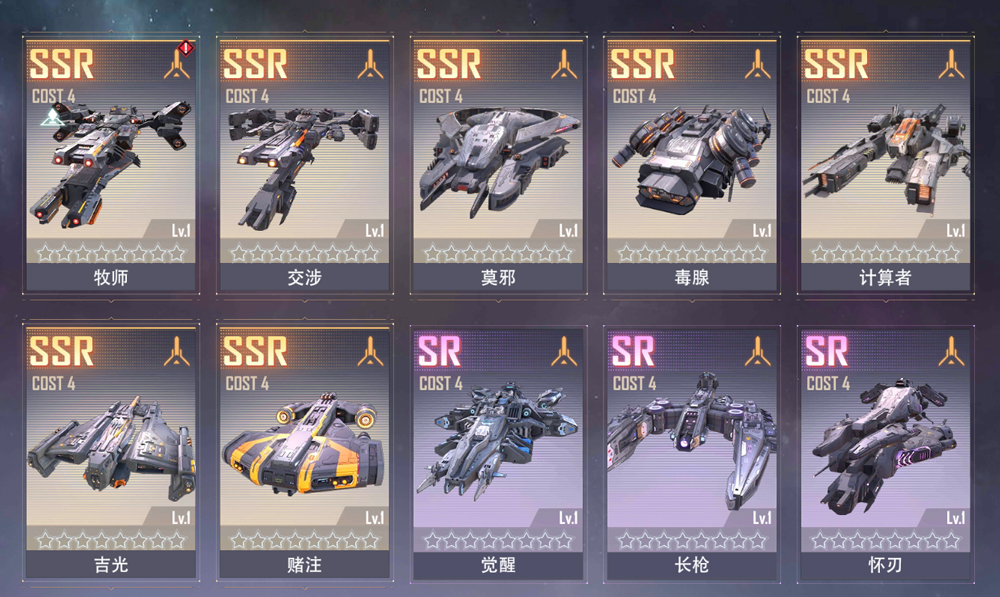The height and width of the screenshot is (597, 1000).
Task: Click the SSR rarity label on 毒腺 card
Action: 642,64
